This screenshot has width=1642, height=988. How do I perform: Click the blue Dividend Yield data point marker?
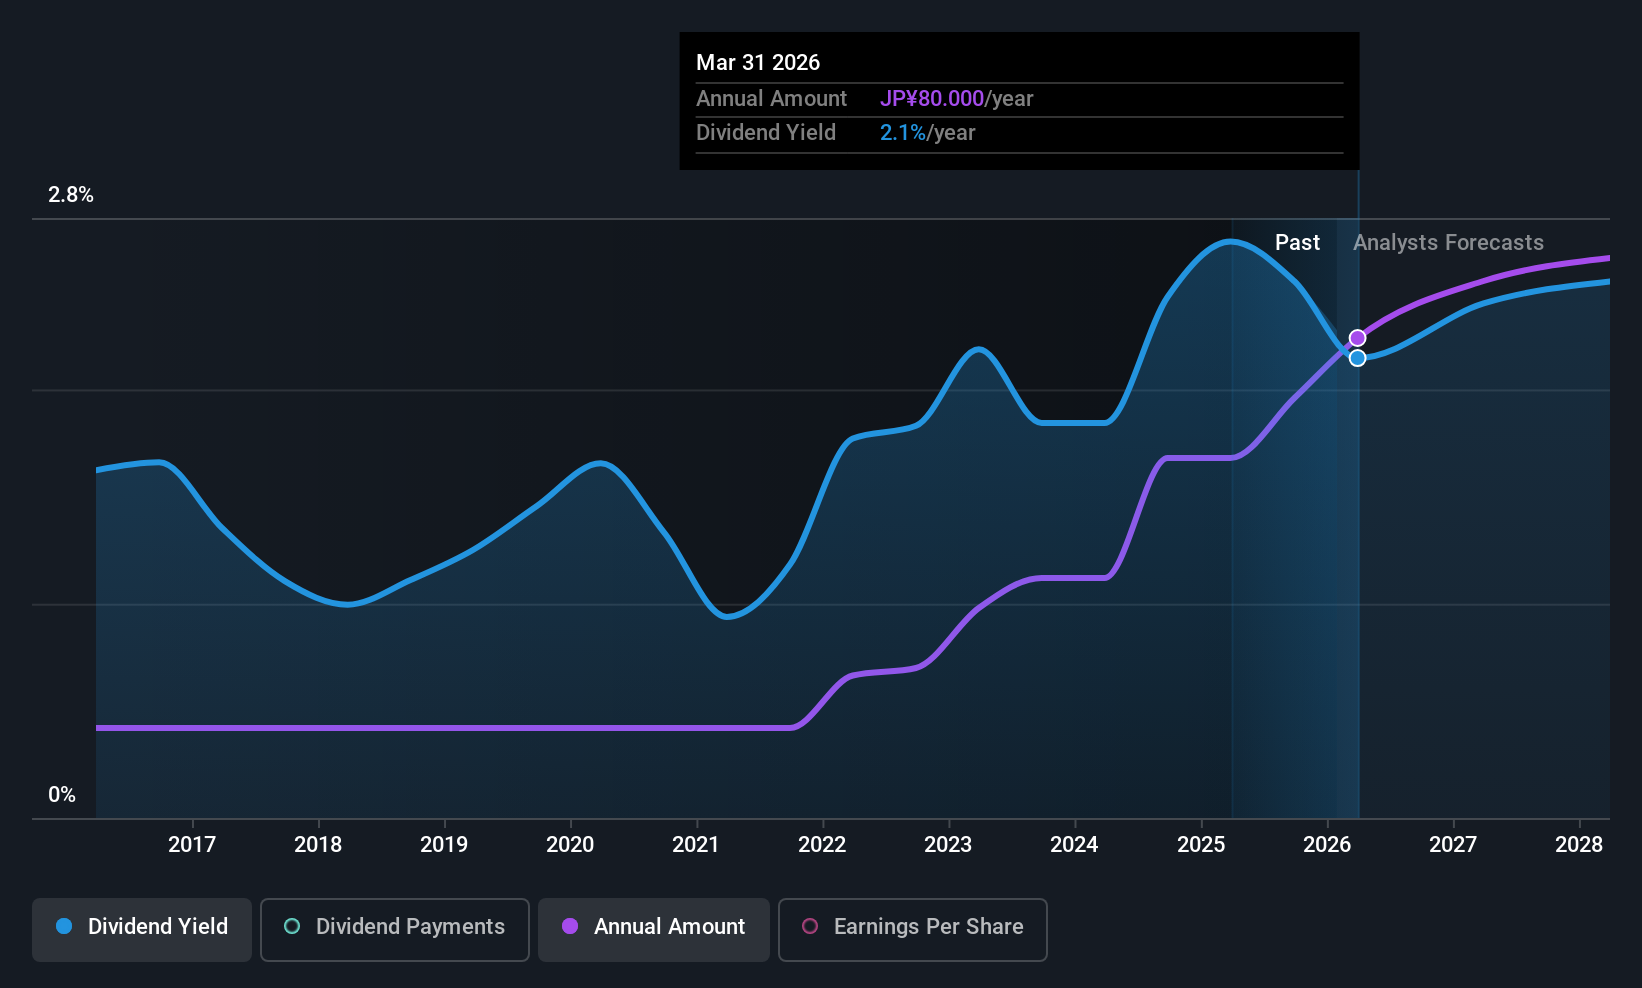click(1357, 358)
